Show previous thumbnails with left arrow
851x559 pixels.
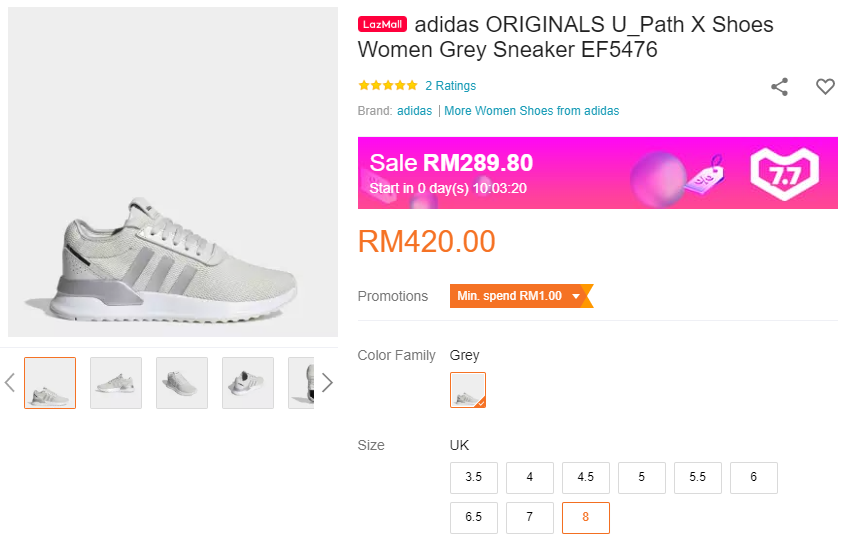pyautogui.click(x=10, y=382)
